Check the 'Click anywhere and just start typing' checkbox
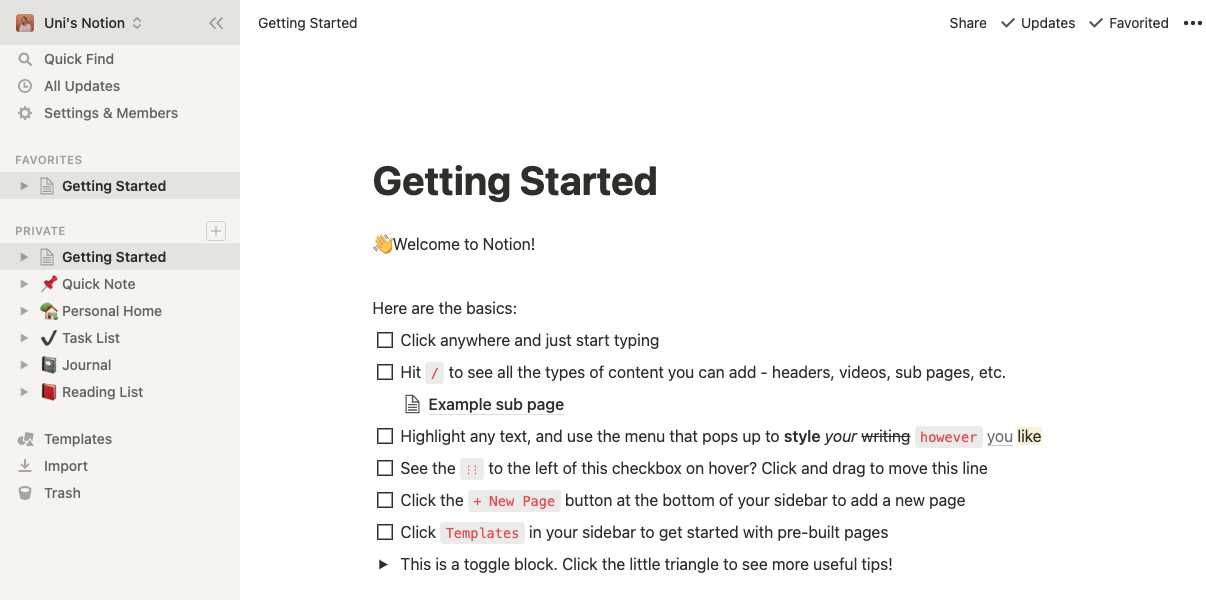Screen dimensions: 1206x600 385,340
